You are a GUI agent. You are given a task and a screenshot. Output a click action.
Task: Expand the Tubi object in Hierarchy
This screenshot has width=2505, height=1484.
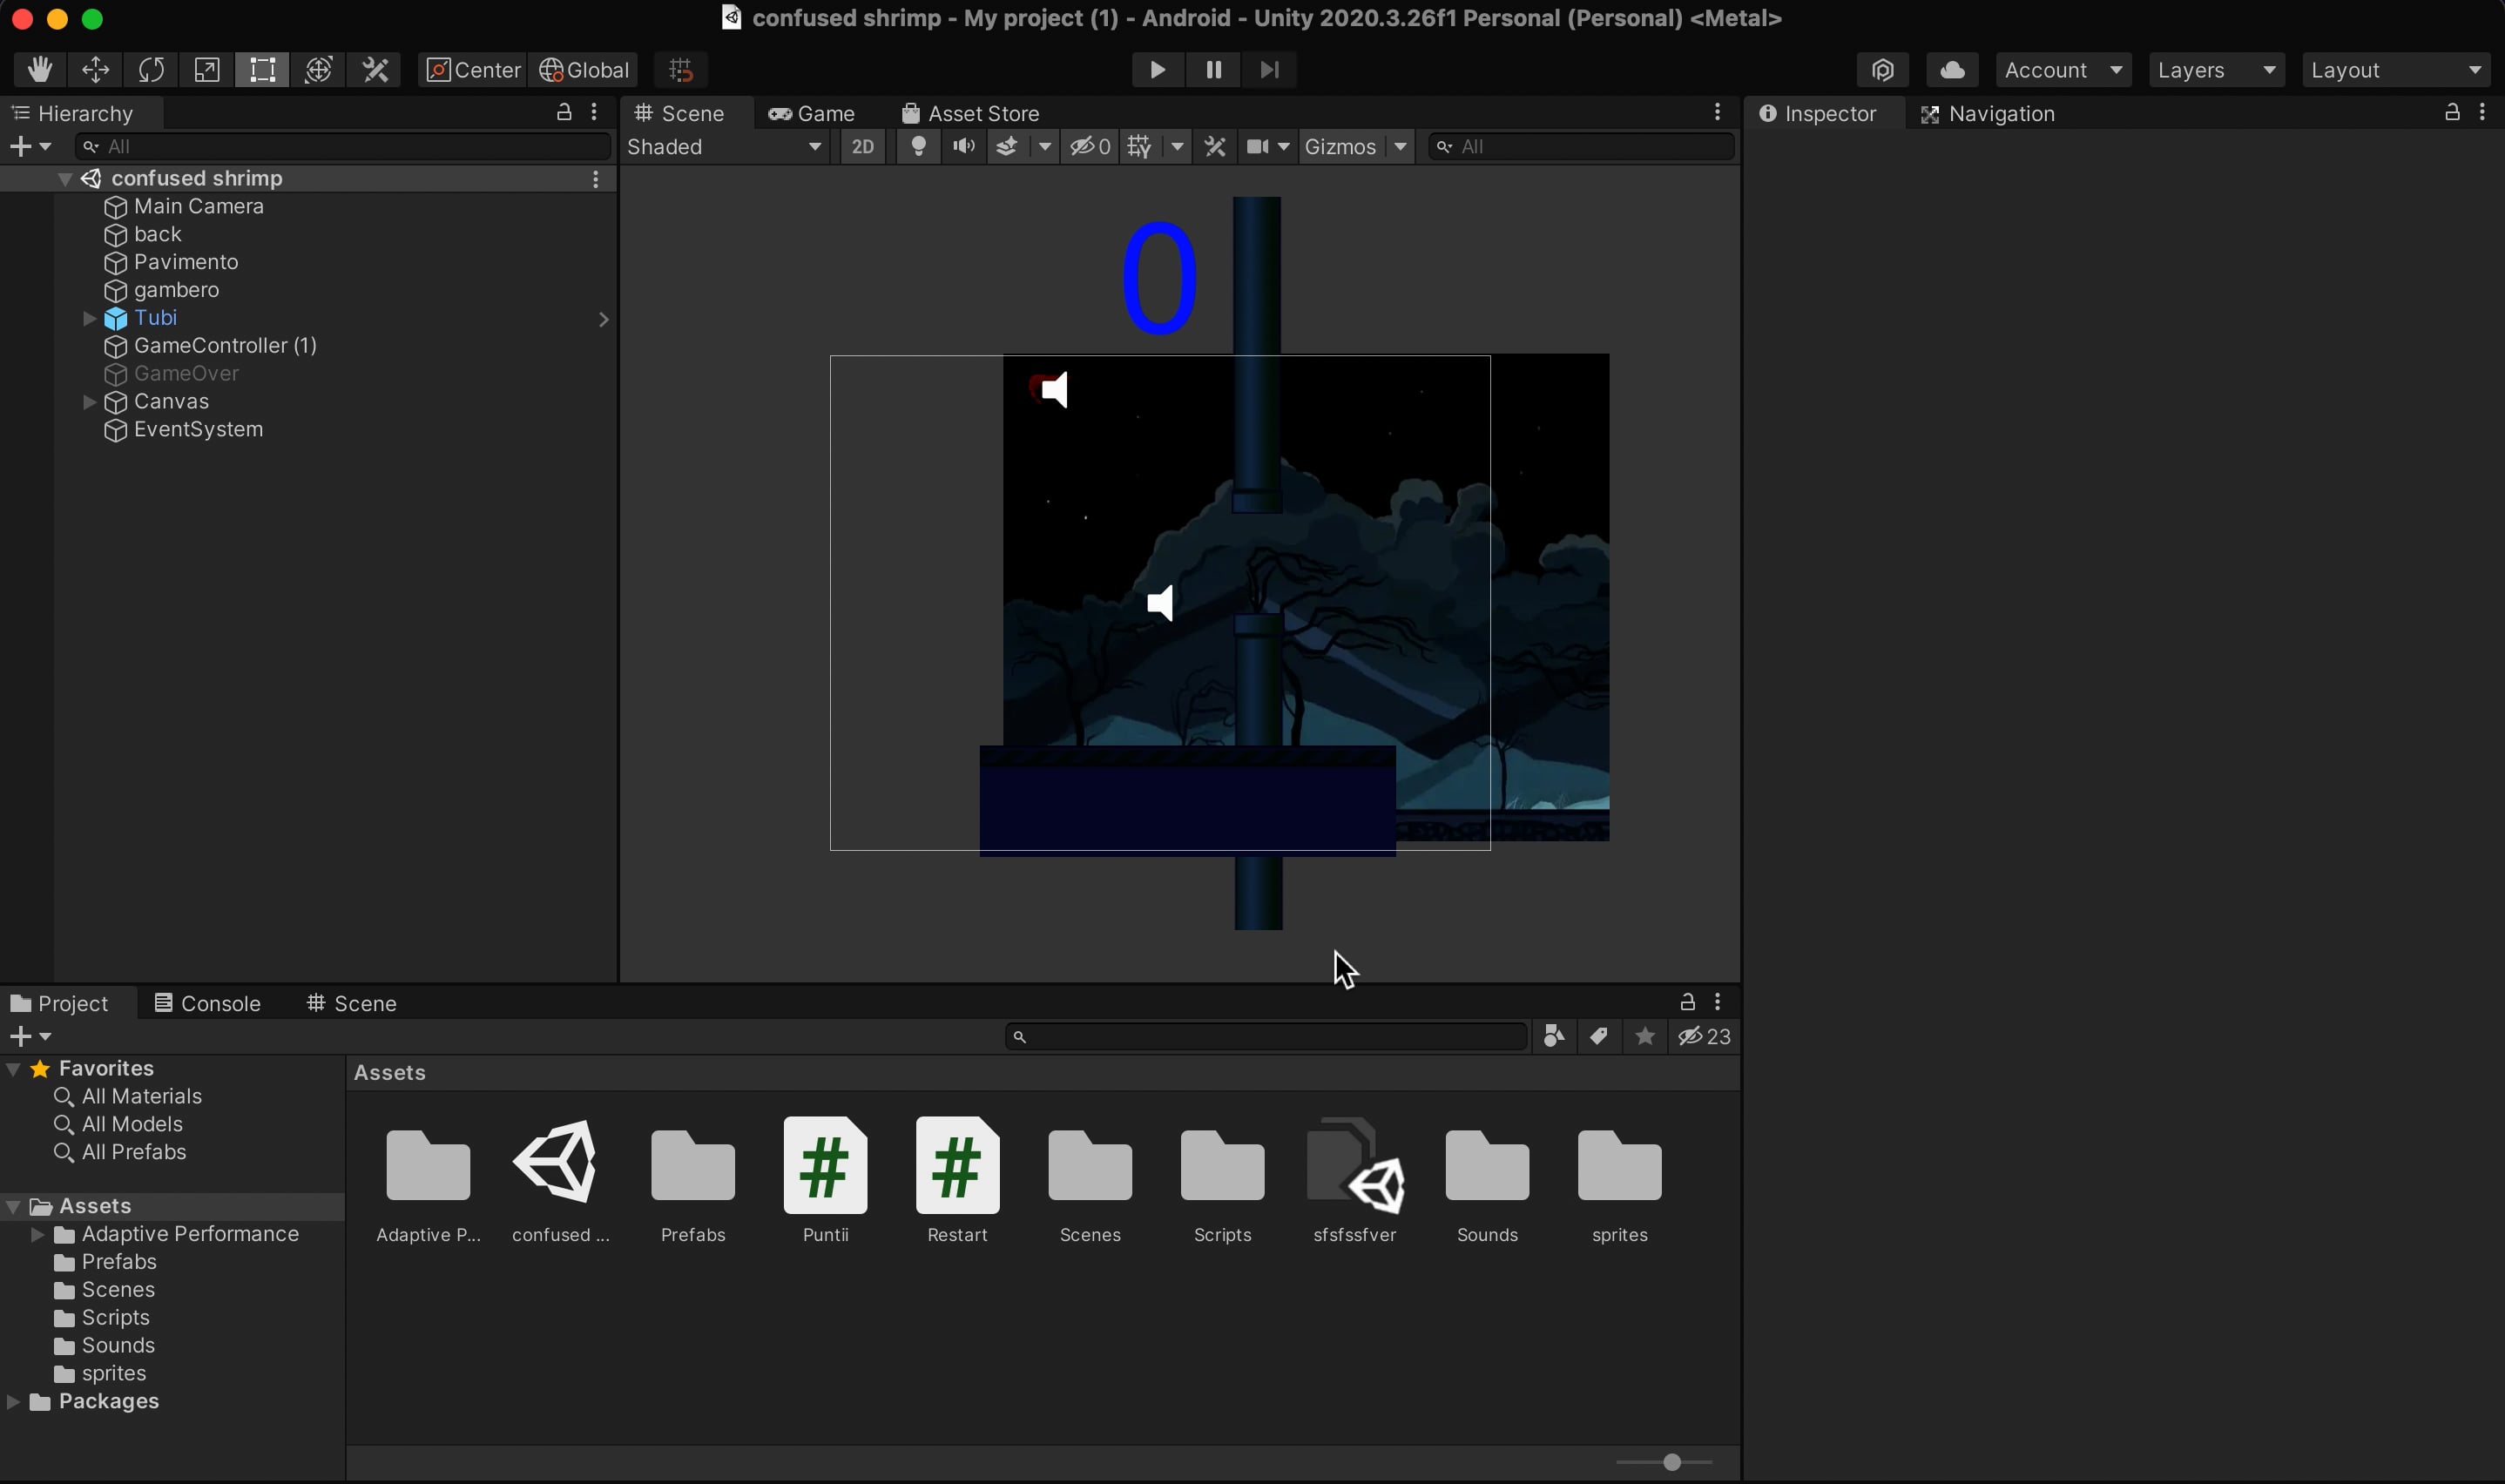(89, 318)
